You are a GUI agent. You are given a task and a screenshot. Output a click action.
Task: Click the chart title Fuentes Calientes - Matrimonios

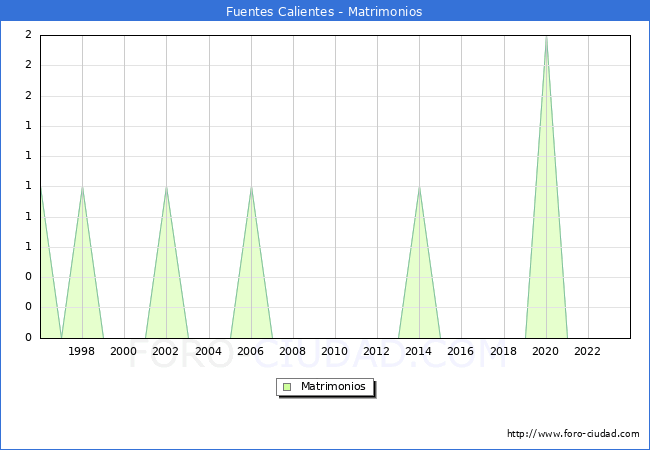(325, 12)
